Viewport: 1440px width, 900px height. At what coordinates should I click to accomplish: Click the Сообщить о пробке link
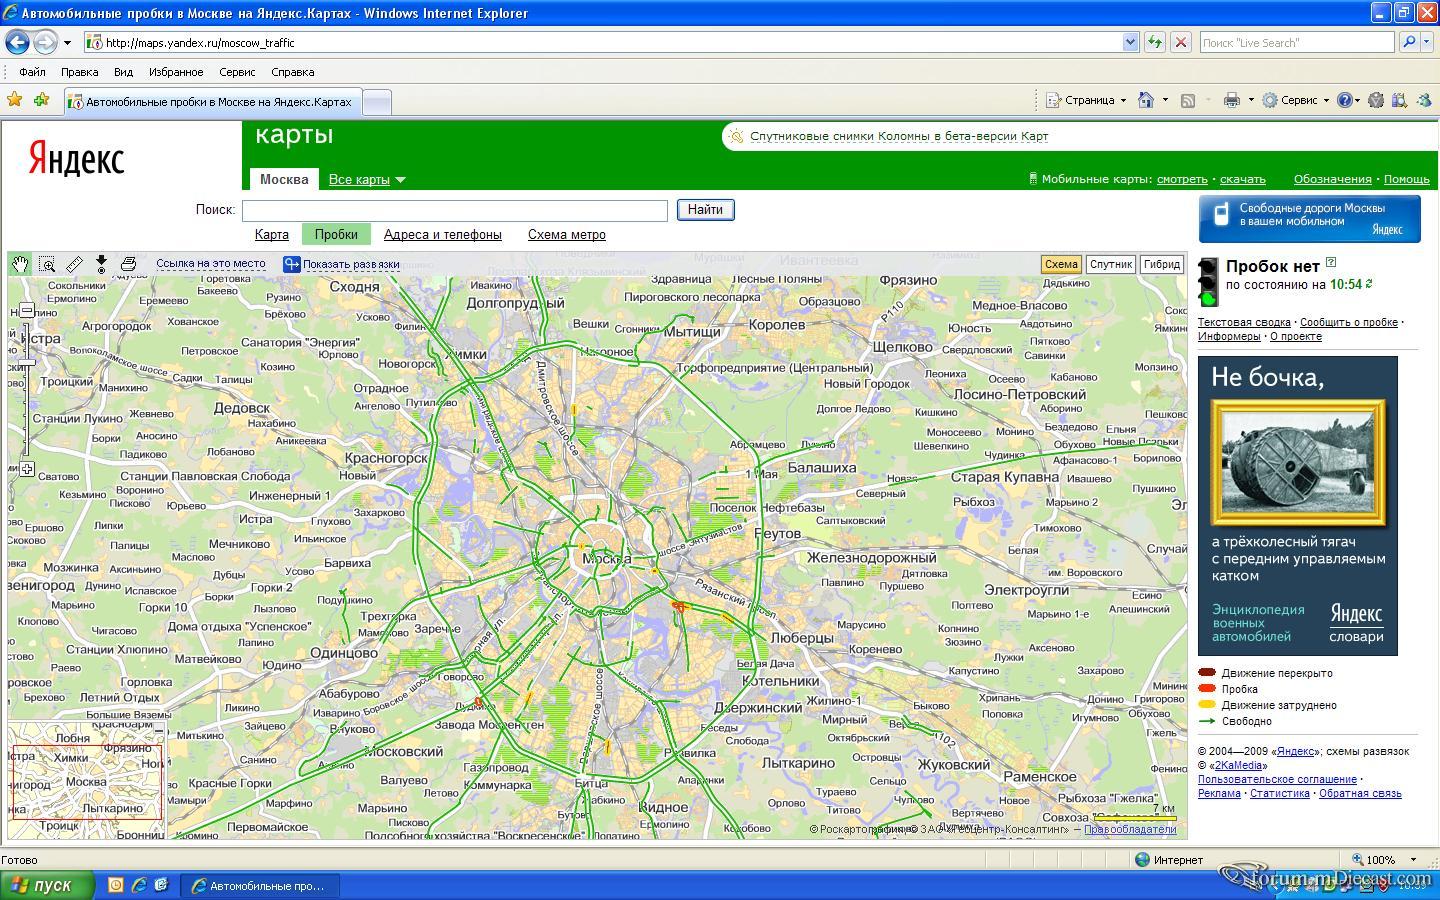pyautogui.click(x=1349, y=322)
